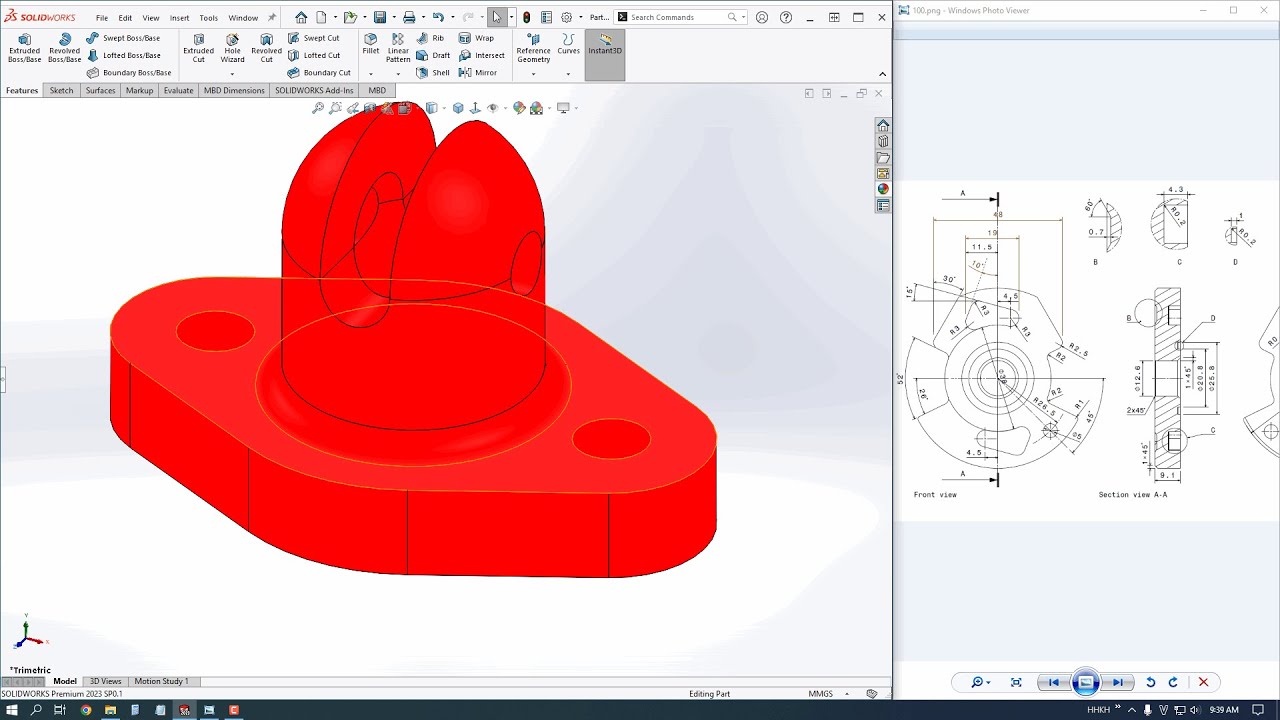Expand the Curves dropdown arrow
The width and height of the screenshot is (1280, 720).
(568, 73)
